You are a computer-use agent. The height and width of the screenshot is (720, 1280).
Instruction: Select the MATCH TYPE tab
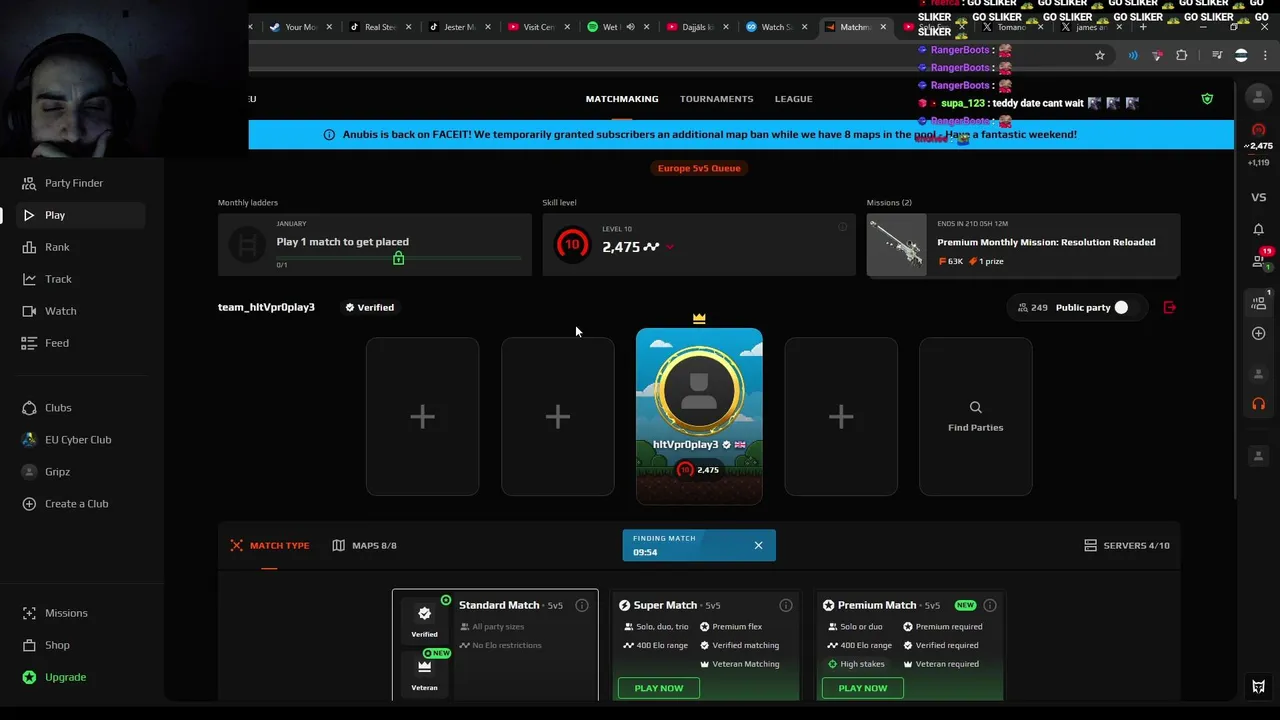(x=269, y=546)
